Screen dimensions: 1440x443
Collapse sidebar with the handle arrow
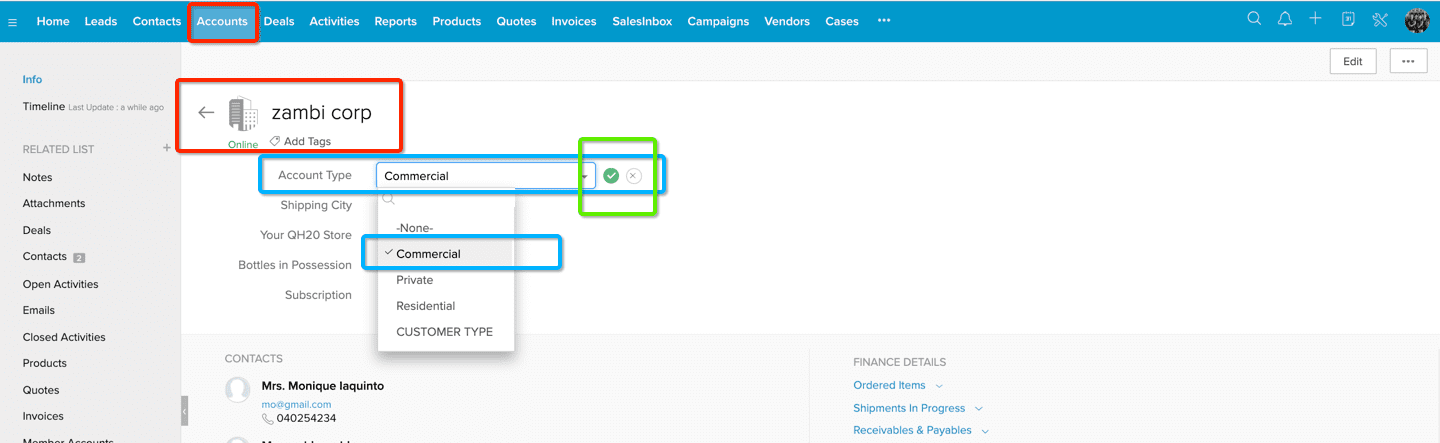pyautogui.click(x=184, y=410)
